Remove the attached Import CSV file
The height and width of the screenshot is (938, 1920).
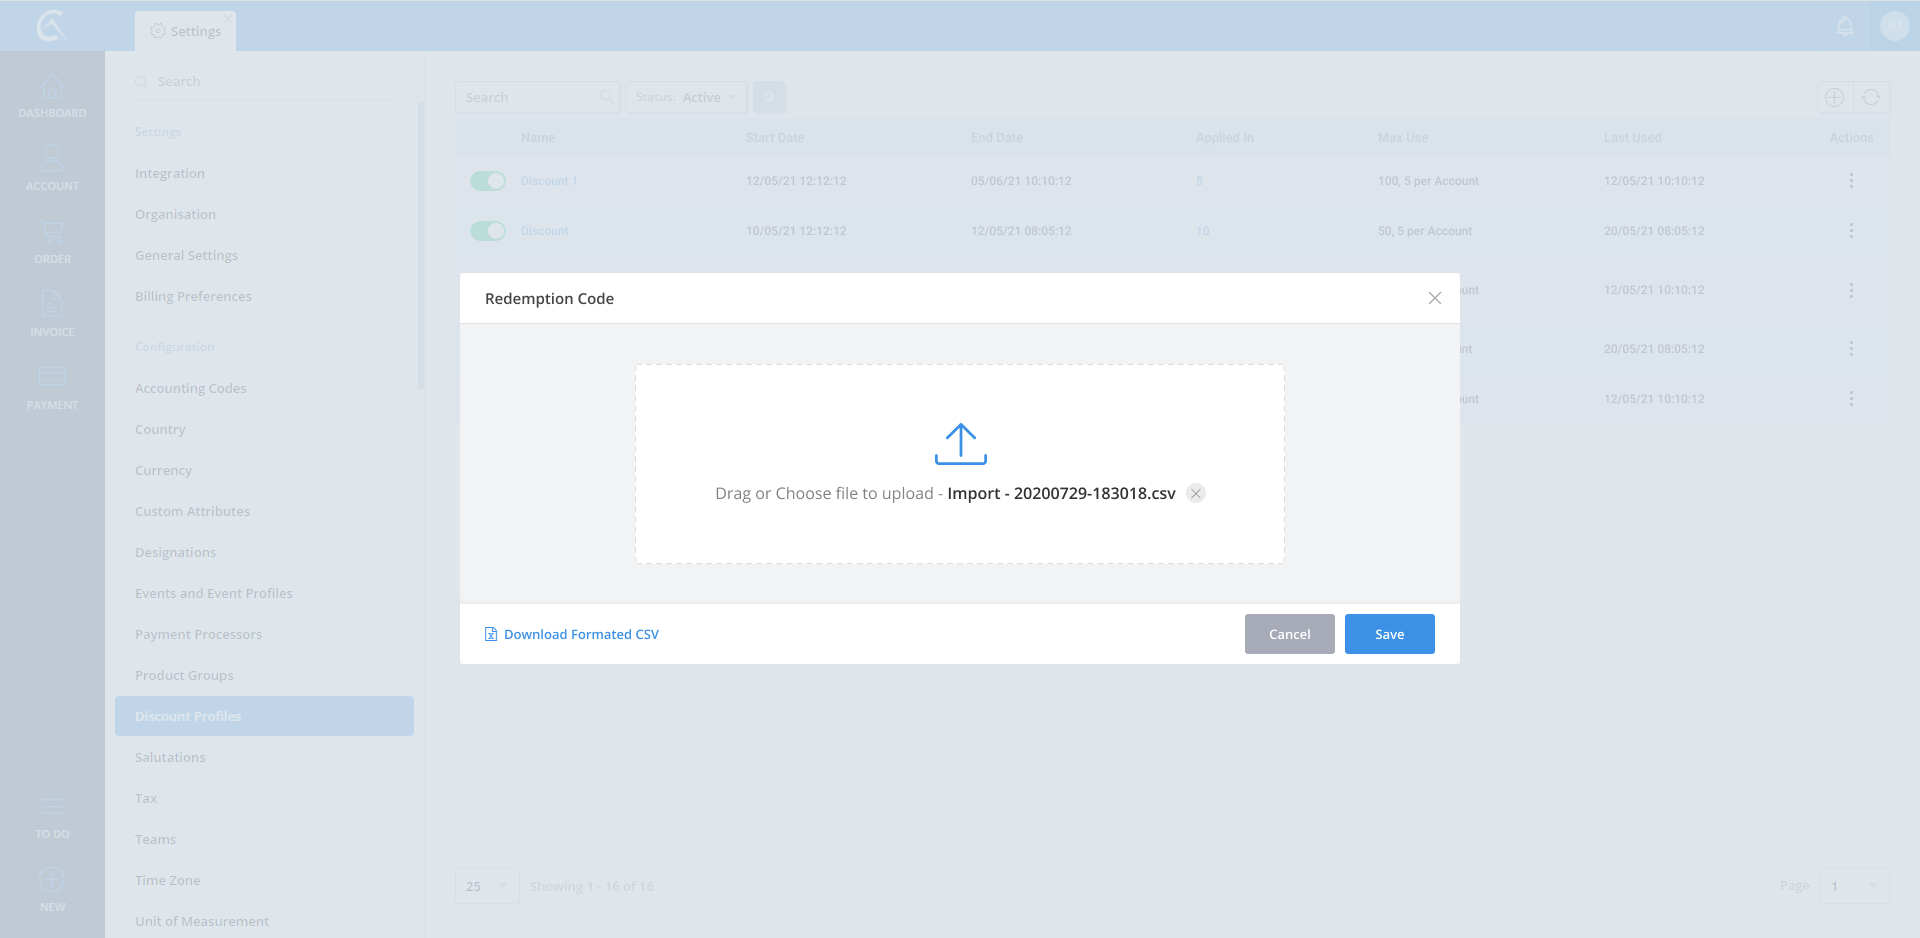(1195, 493)
